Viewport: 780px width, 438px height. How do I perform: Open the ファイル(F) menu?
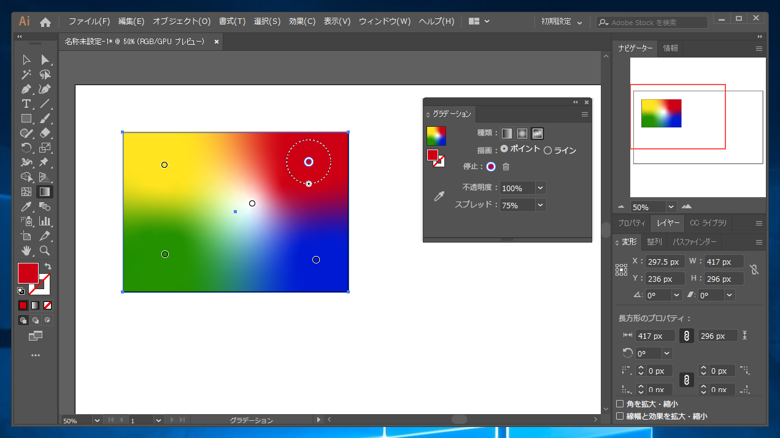click(x=89, y=21)
